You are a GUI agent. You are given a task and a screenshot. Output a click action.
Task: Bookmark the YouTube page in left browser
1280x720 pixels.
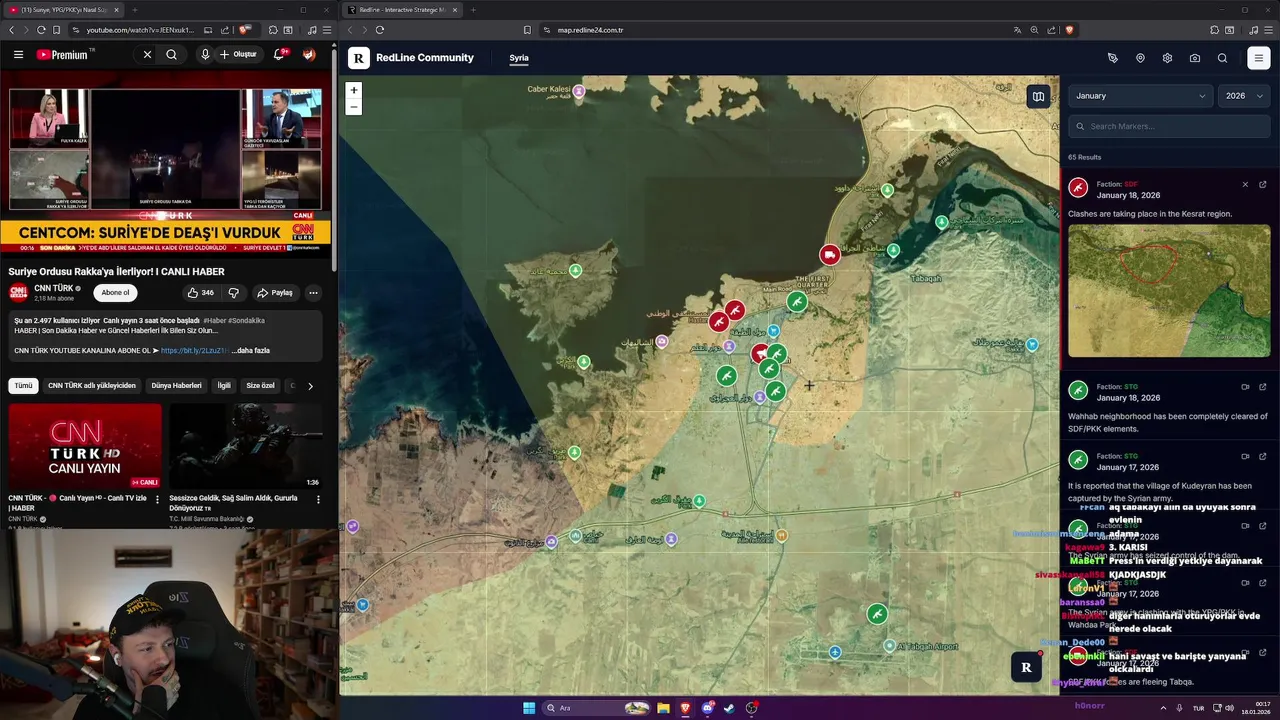pyautogui.click(x=56, y=30)
